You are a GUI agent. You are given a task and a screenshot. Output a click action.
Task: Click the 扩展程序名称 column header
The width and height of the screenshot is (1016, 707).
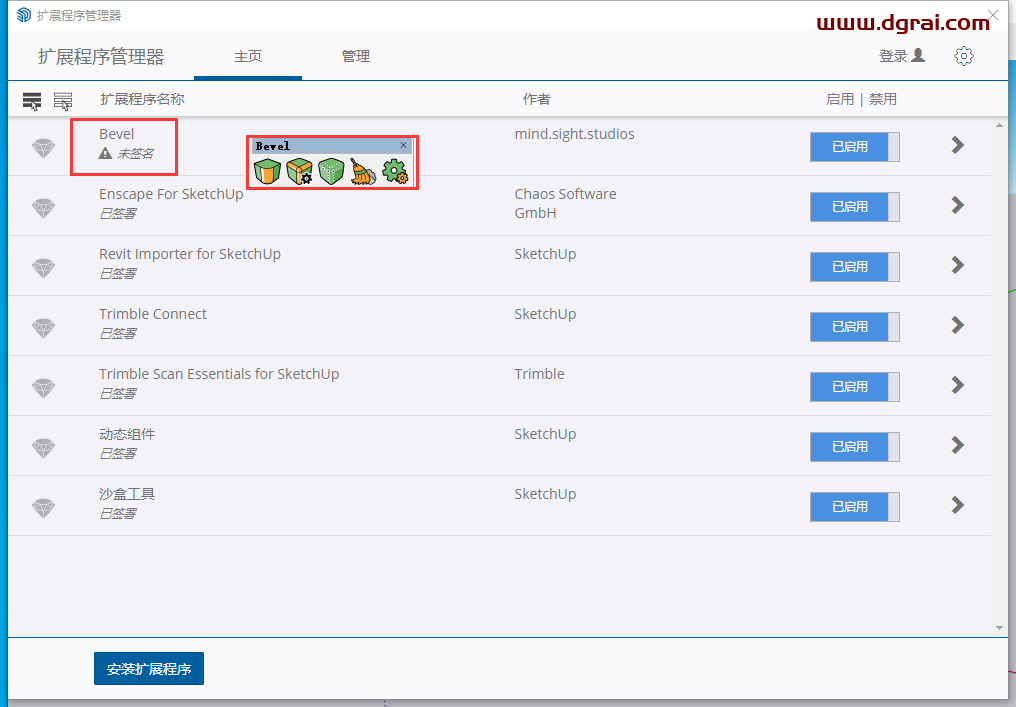143,99
